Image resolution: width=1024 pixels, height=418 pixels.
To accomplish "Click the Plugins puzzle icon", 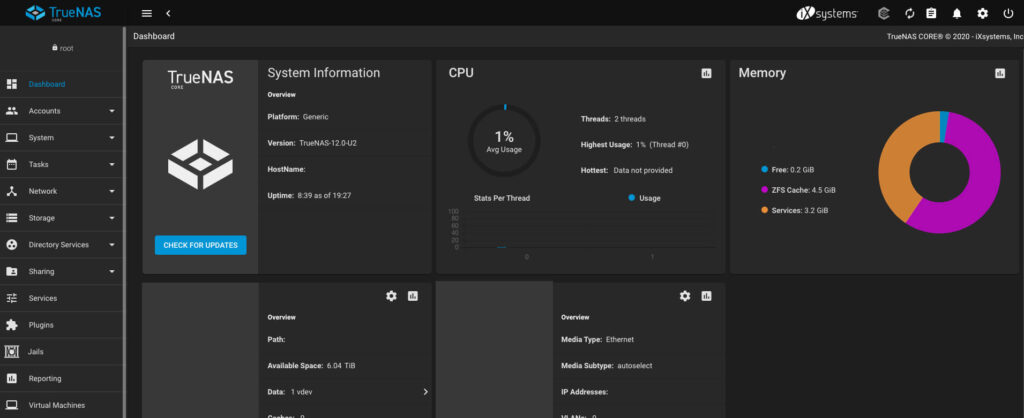I will [x=11, y=325].
